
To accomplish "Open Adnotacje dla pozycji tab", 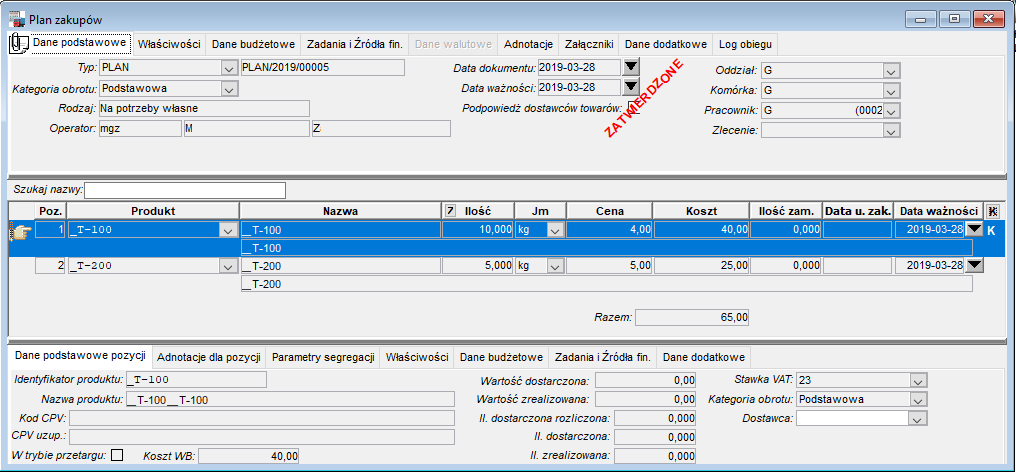I will (x=209, y=357).
